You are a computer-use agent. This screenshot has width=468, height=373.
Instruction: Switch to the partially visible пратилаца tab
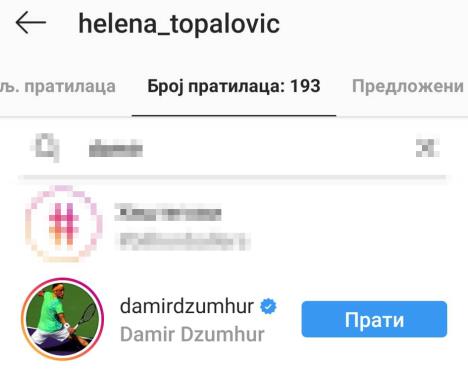(58, 87)
